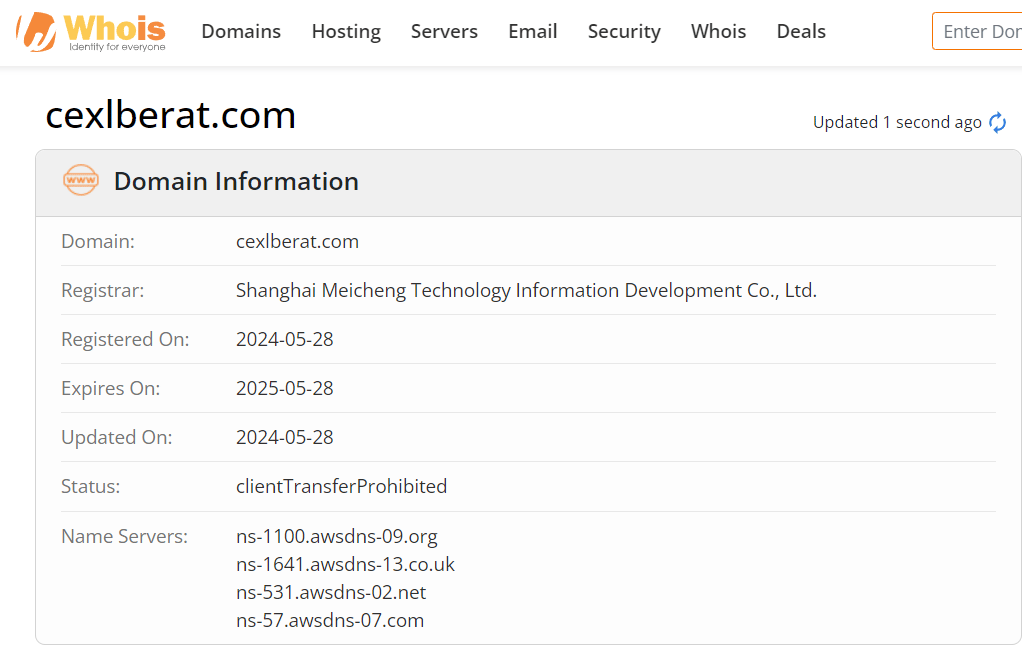Open the Servers menu
This screenshot has height=648, width=1022.
coord(444,31)
